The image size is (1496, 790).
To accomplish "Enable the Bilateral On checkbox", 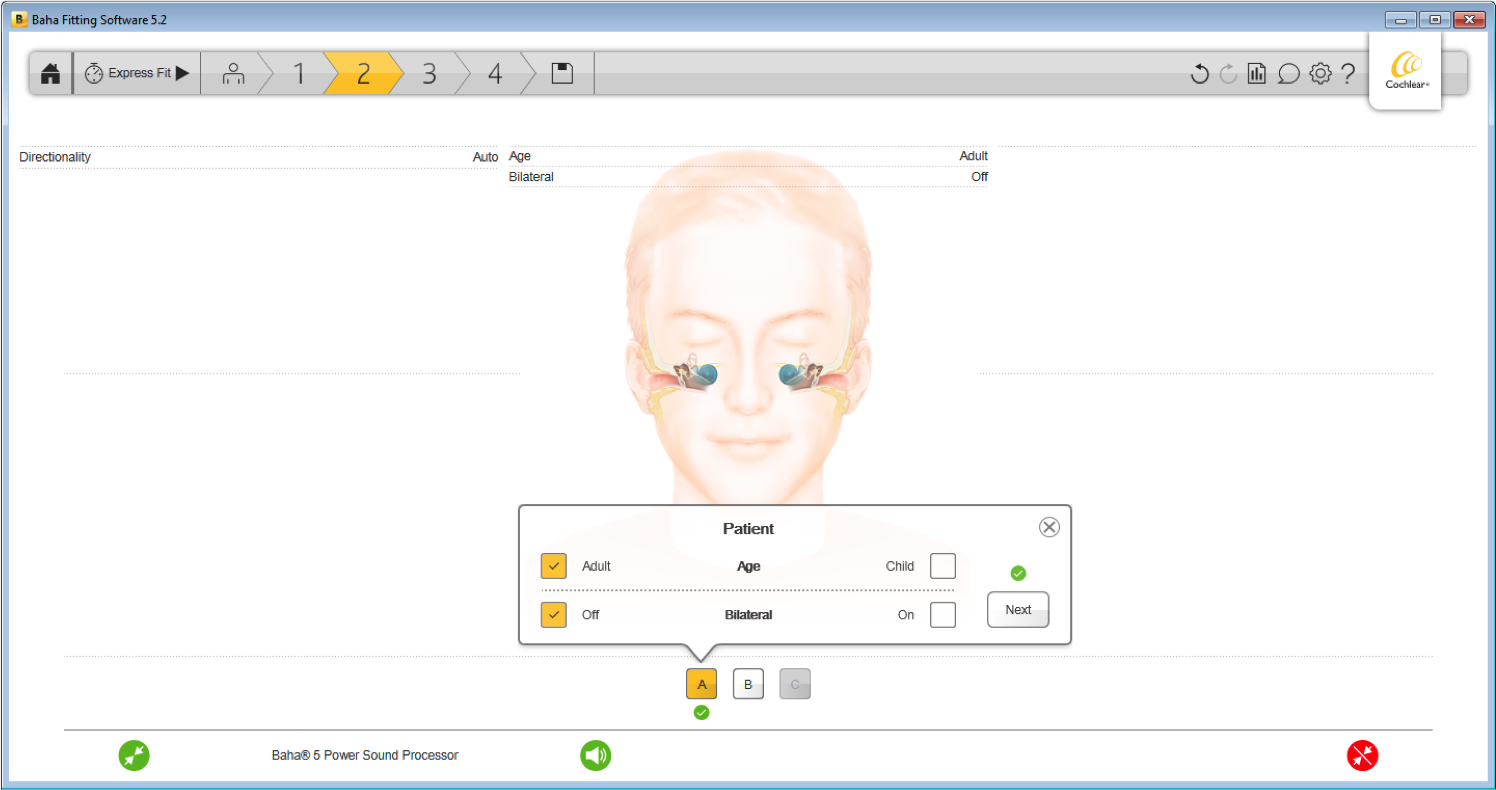I will [943, 615].
